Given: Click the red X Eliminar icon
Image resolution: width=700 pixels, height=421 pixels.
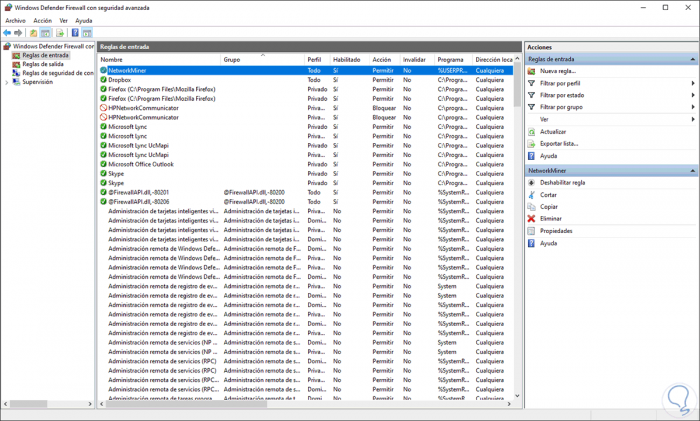Looking at the screenshot, I should pos(531,219).
